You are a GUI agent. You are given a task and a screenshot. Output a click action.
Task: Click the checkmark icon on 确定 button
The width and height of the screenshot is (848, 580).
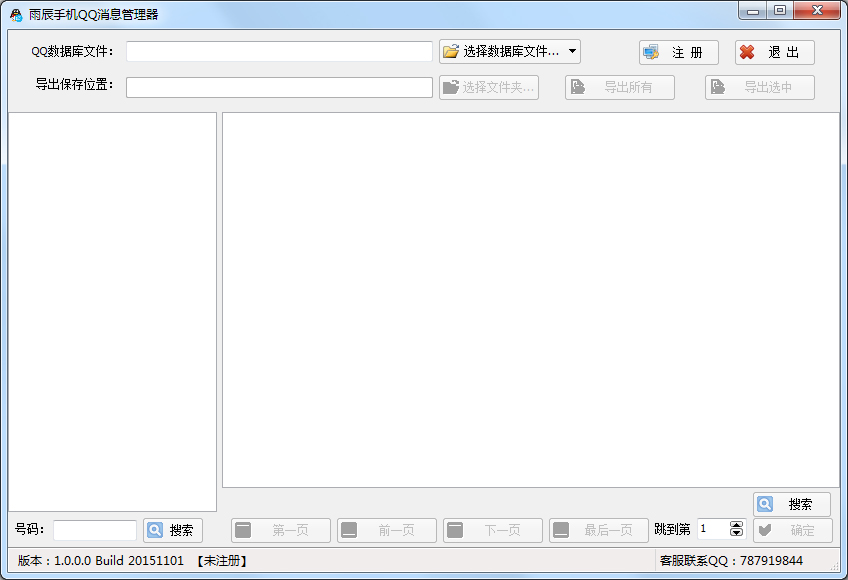coord(765,531)
